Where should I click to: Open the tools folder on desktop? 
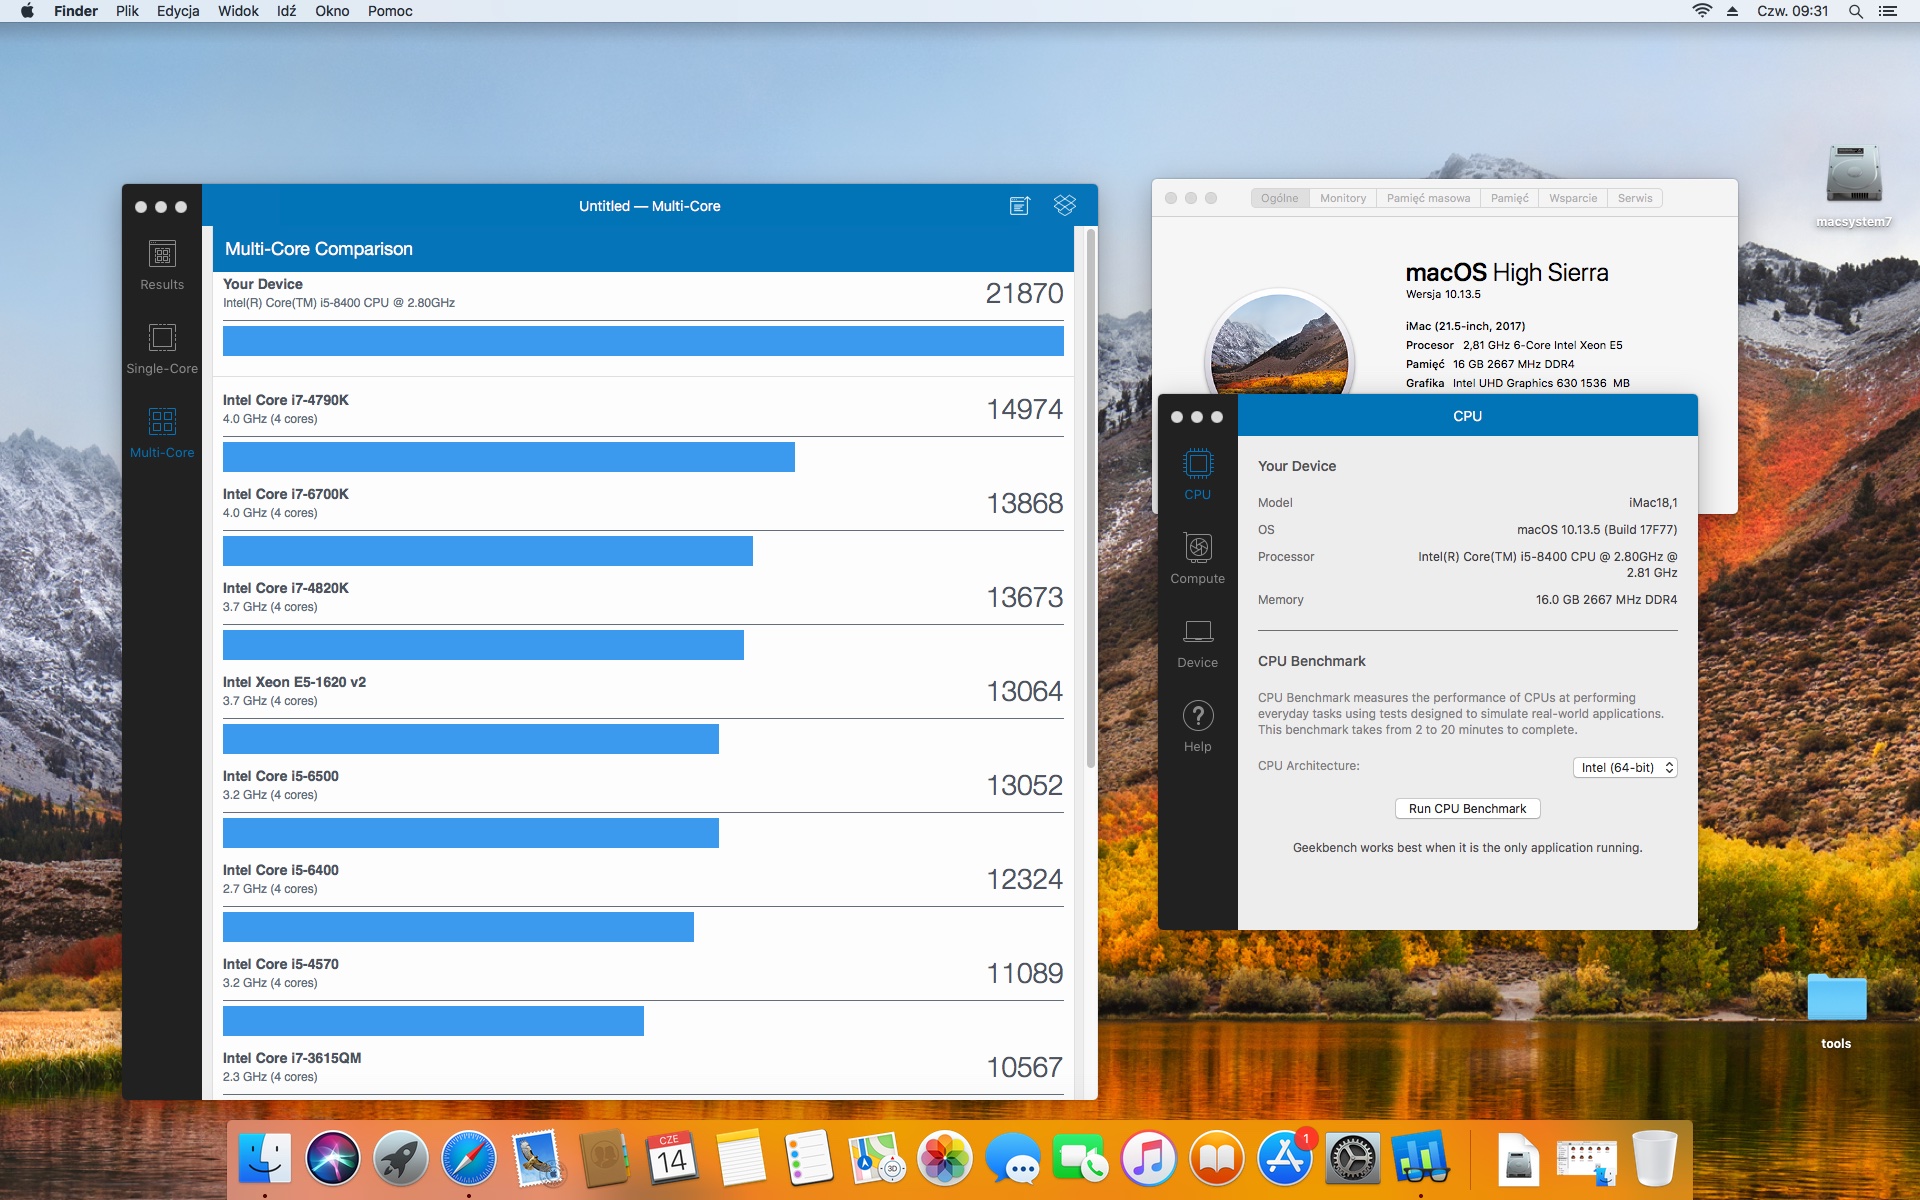[1836, 1010]
